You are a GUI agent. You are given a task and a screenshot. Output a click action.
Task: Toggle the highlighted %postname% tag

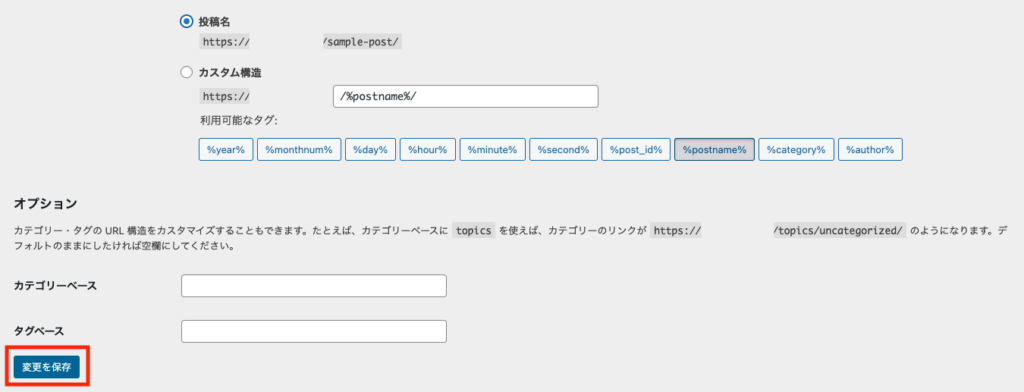click(714, 150)
